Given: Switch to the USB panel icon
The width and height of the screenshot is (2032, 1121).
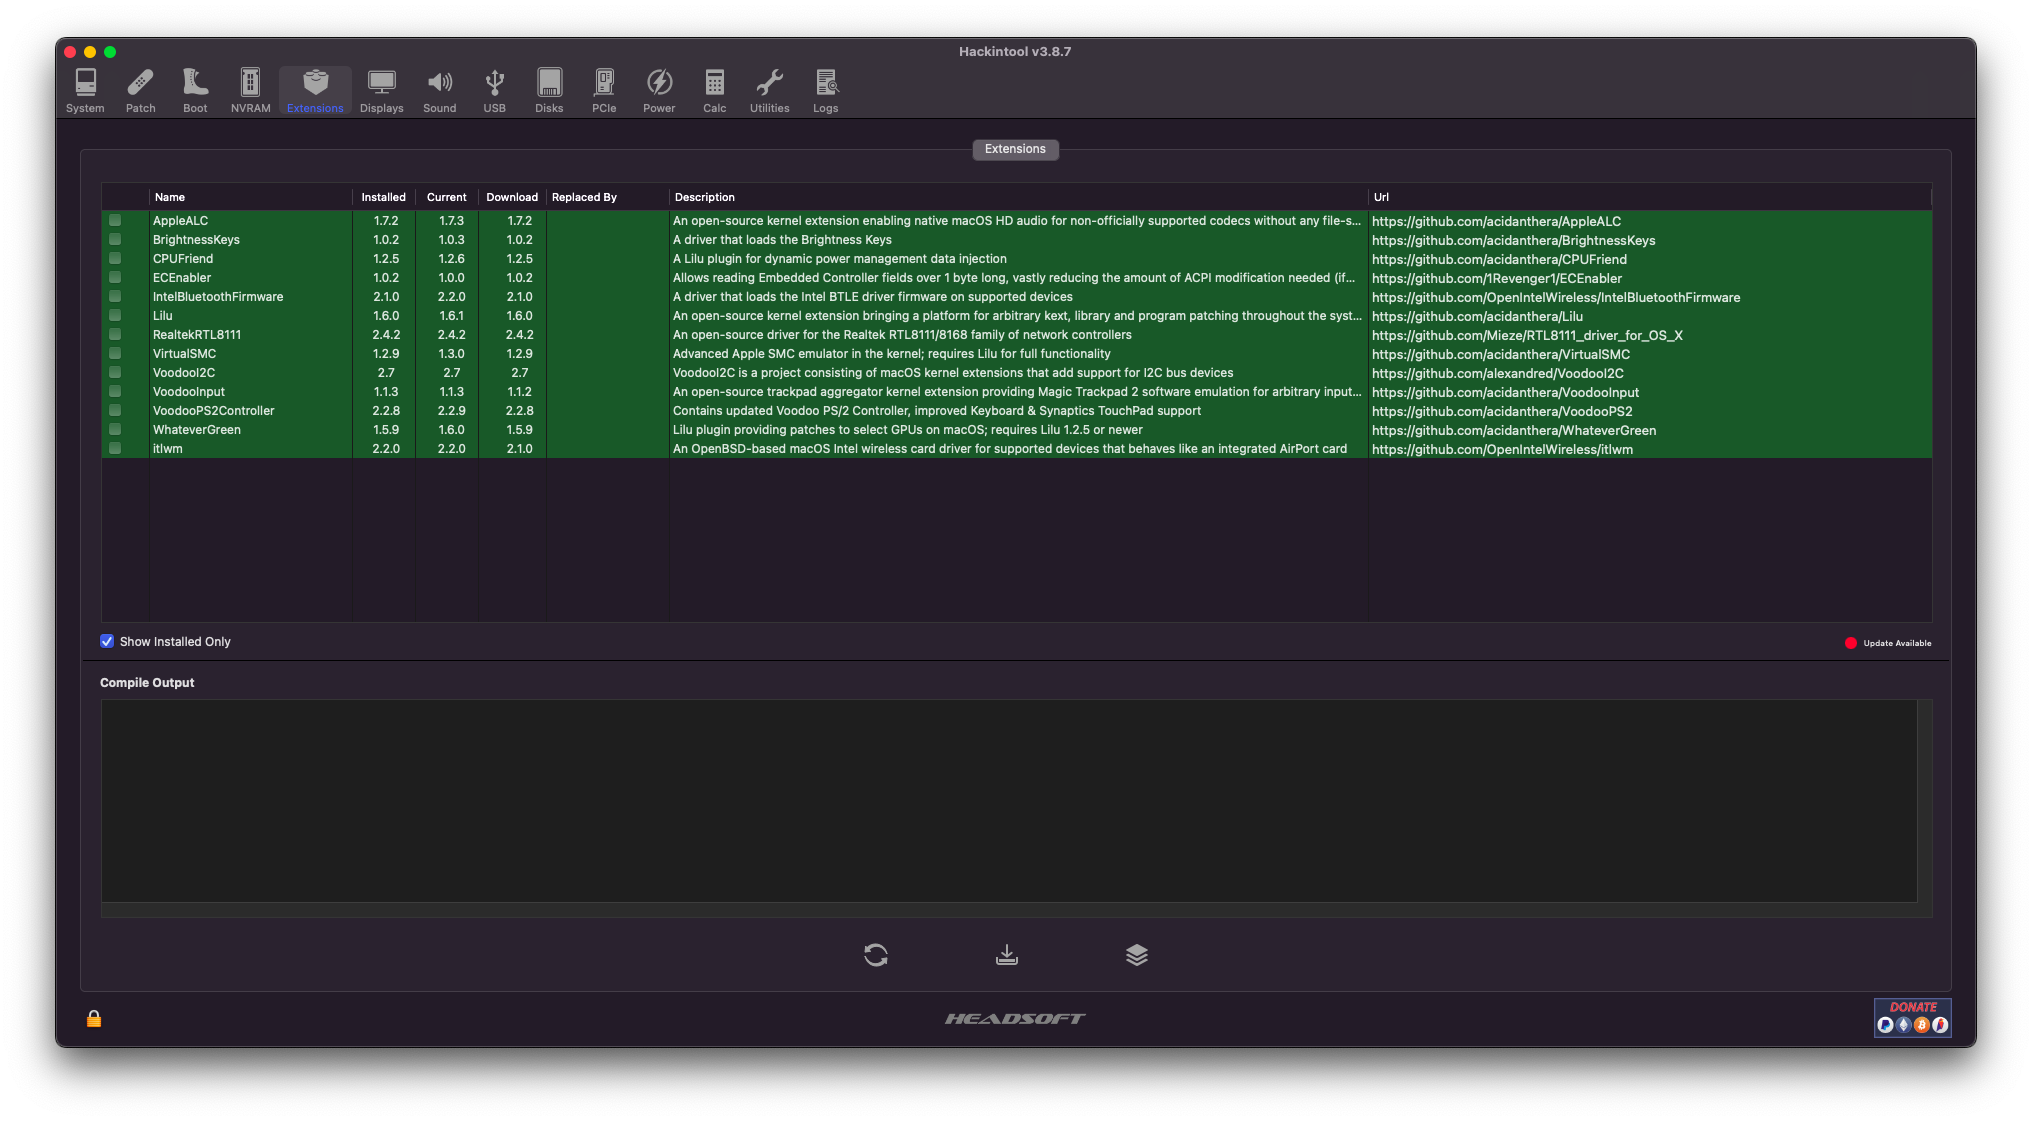Looking at the screenshot, I should click(494, 89).
